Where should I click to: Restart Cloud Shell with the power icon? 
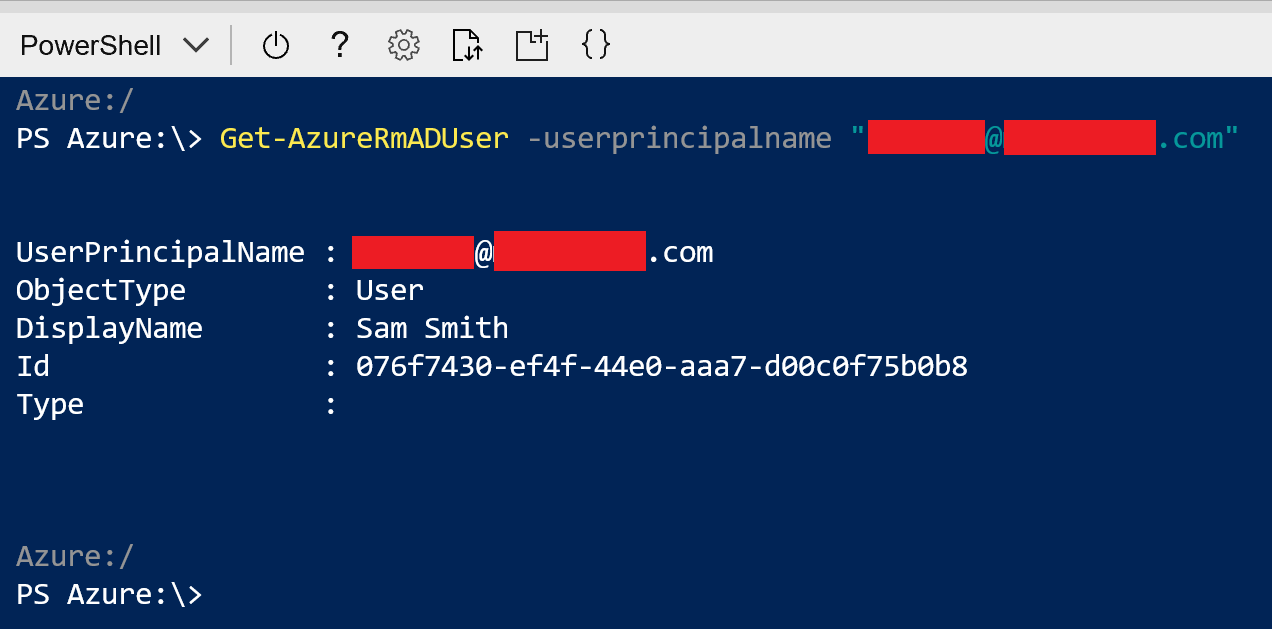[276, 45]
